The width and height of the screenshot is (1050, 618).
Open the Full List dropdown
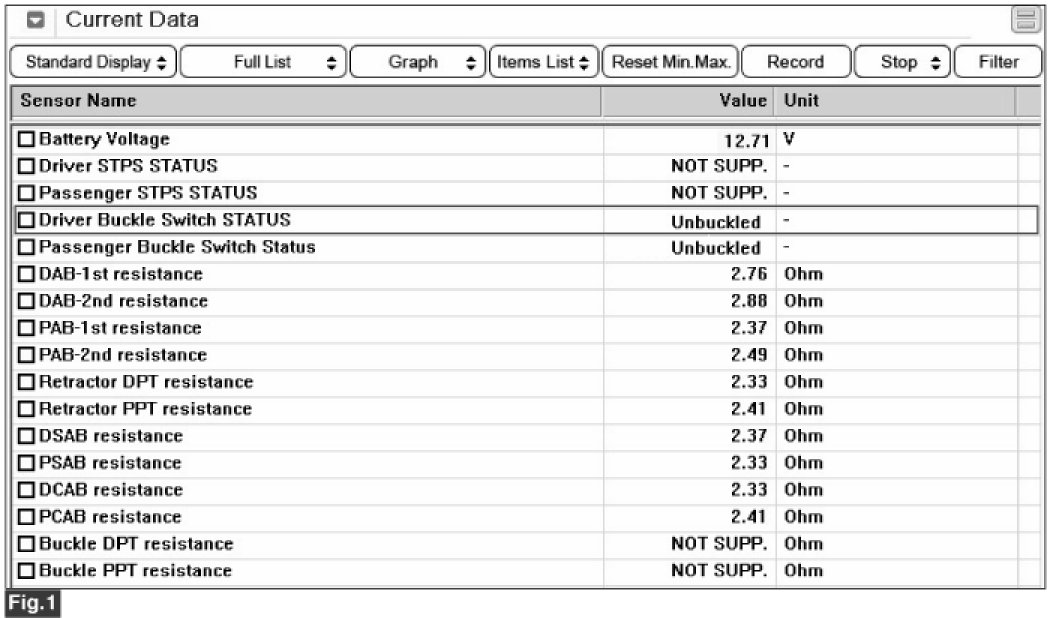[x=263, y=62]
